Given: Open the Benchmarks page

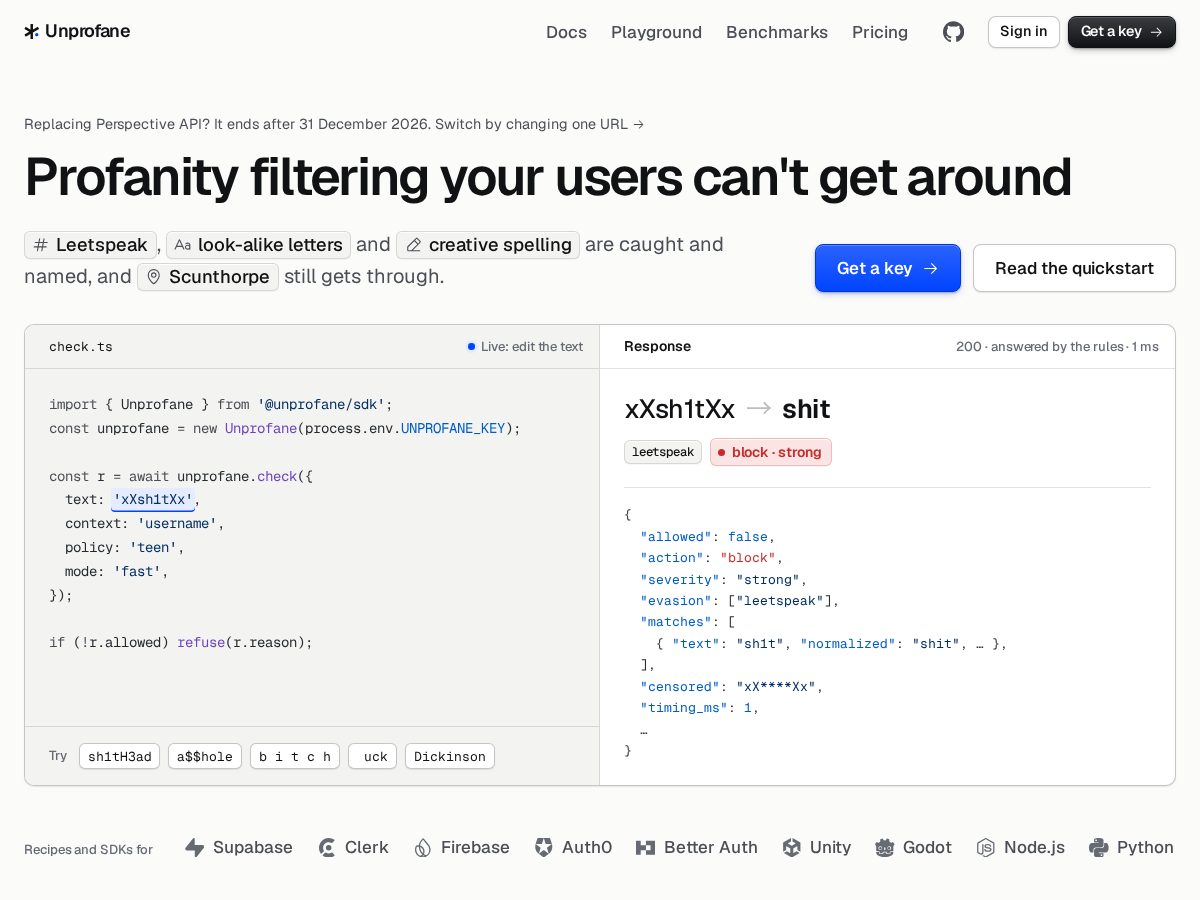Looking at the screenshot, I should tap(777, 32).
